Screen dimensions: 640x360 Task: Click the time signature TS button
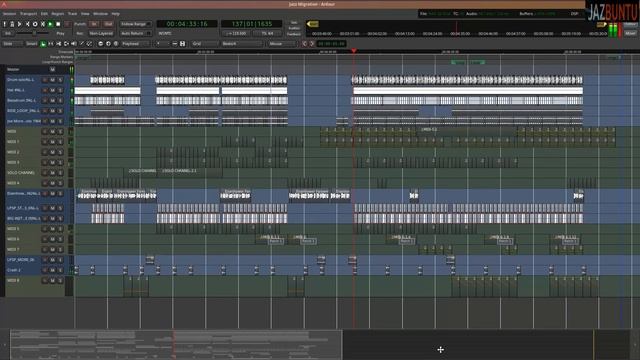[267, 33]
